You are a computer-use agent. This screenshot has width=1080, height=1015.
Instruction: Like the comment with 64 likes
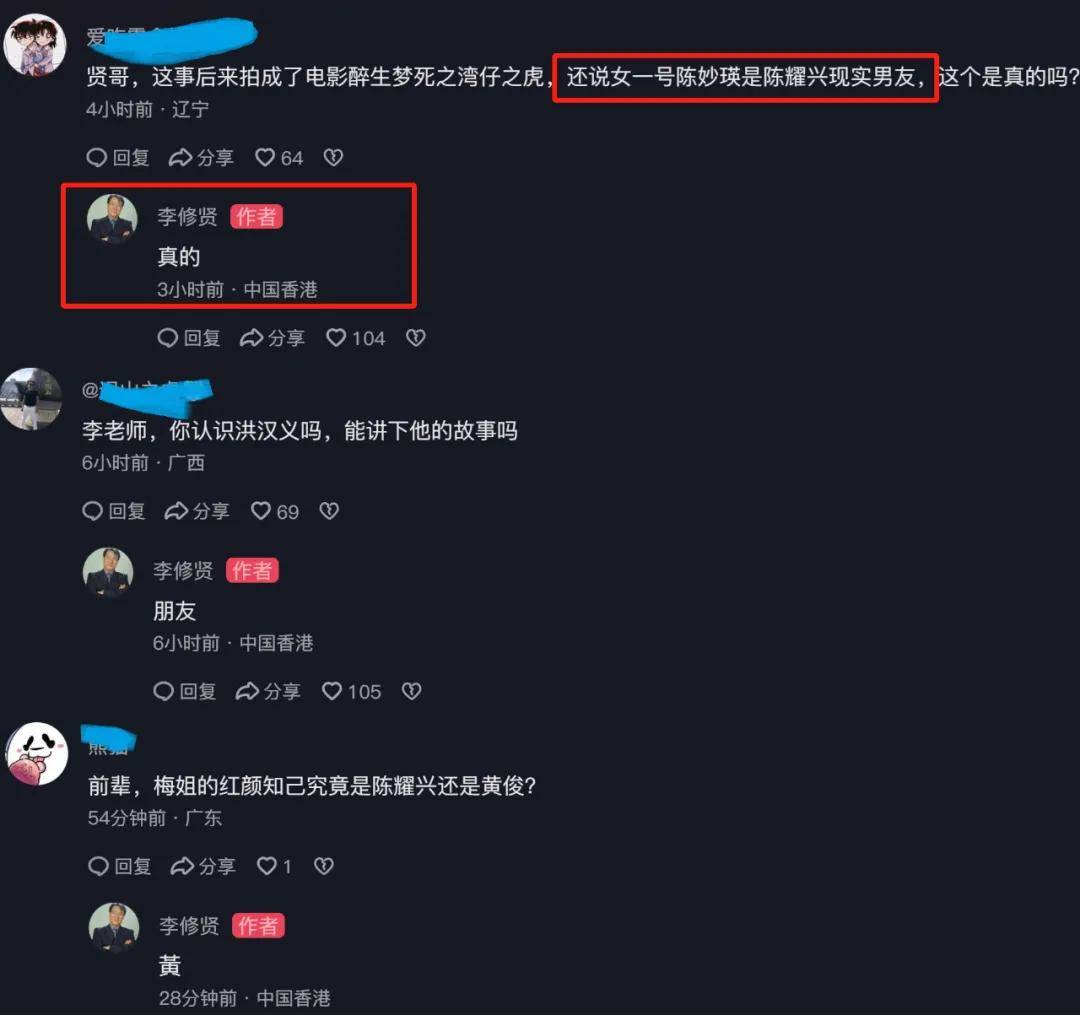(x=278, y=158)
